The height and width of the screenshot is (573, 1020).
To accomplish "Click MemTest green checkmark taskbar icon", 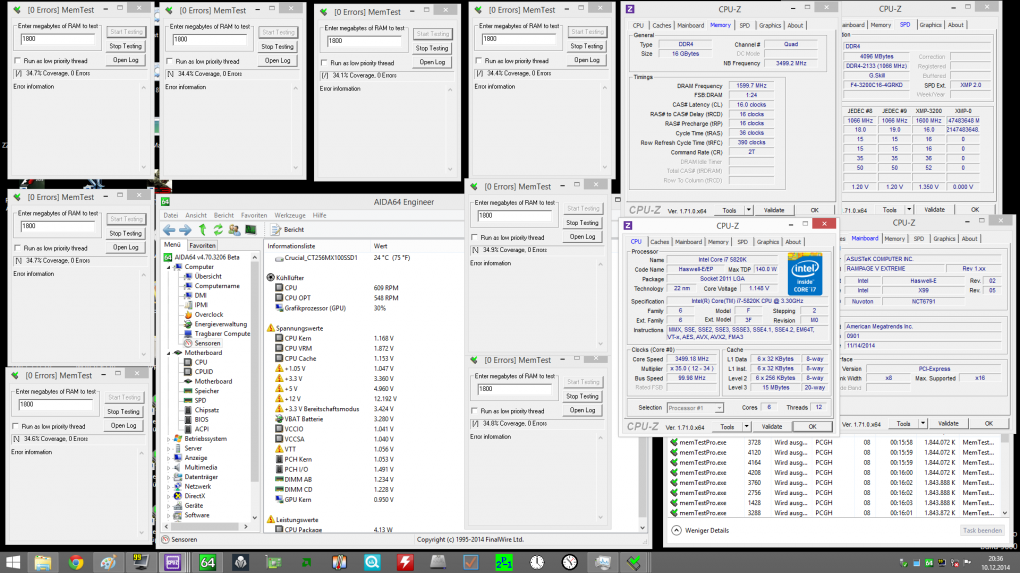I will point(634,562).
